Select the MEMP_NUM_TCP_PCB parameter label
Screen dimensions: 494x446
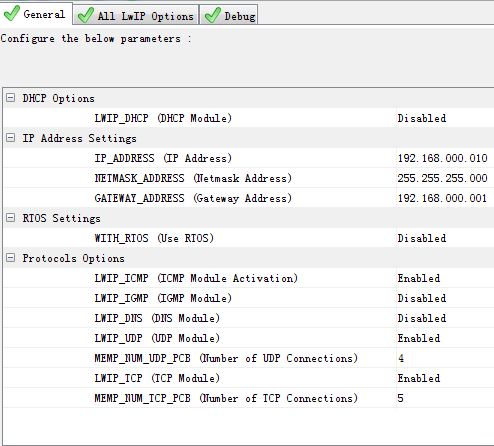(226, 398)
